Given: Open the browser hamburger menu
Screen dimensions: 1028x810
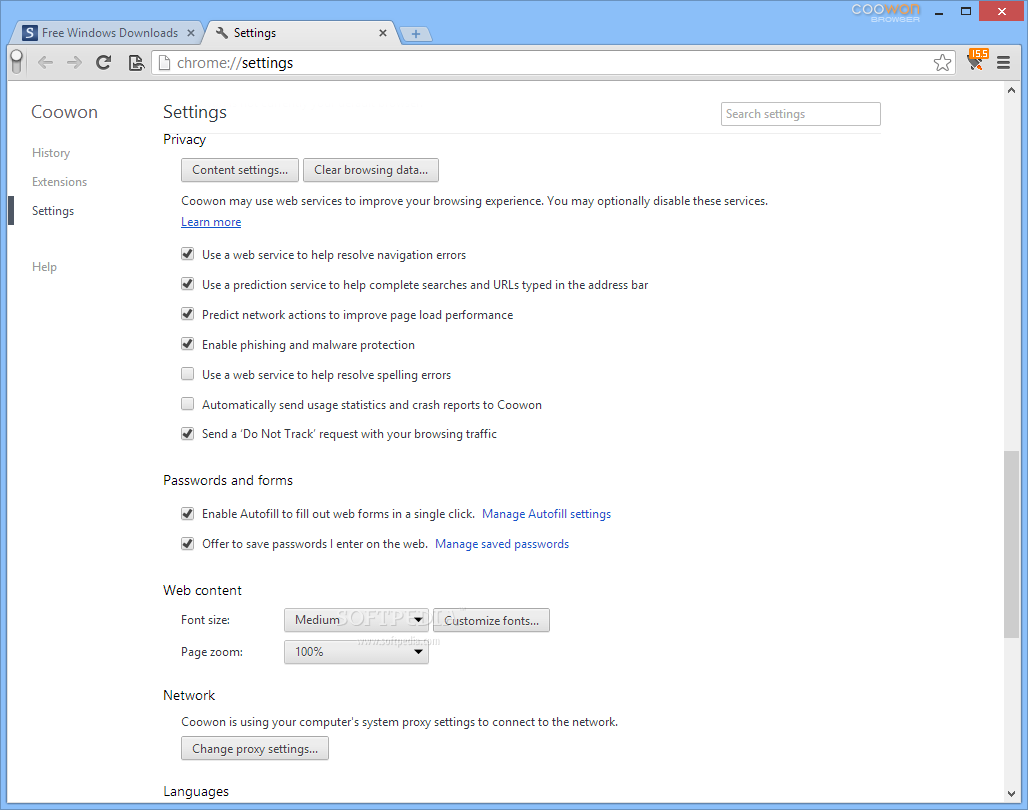Looking at the screenshot, I should point(1003,63).
